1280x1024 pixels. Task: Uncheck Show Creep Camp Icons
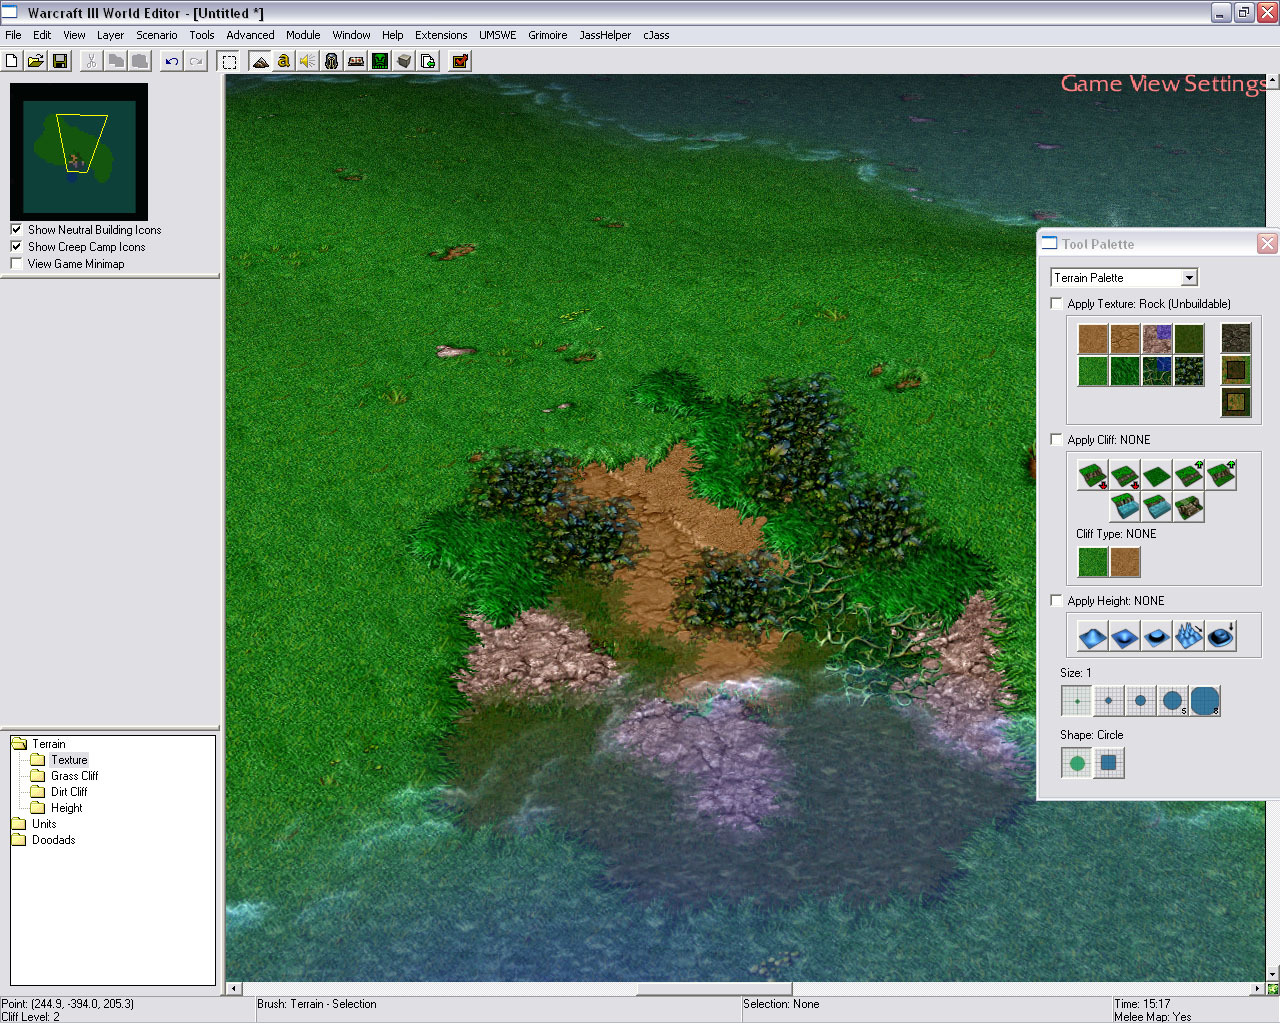click(16, 246)
